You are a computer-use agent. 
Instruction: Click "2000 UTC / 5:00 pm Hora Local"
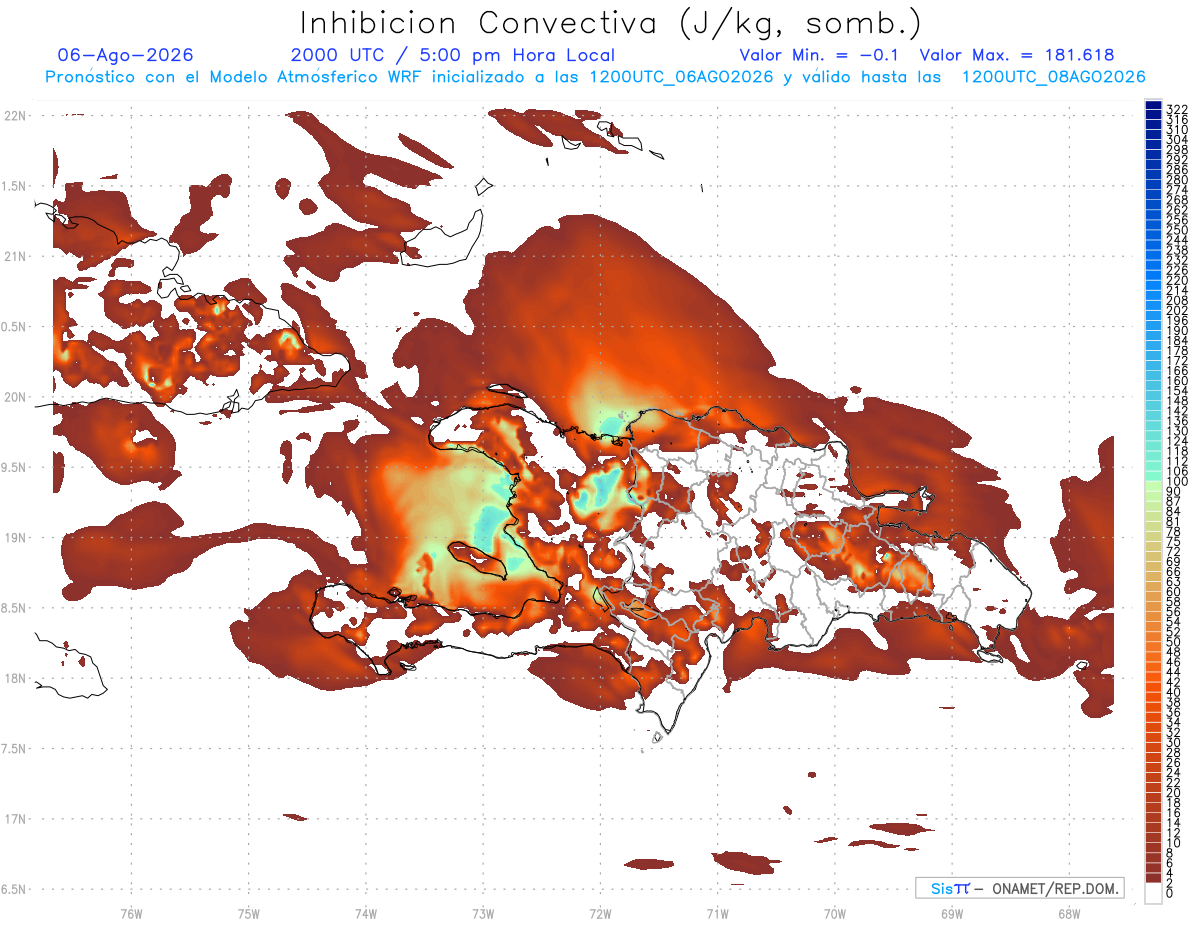(x=453, y=55)
